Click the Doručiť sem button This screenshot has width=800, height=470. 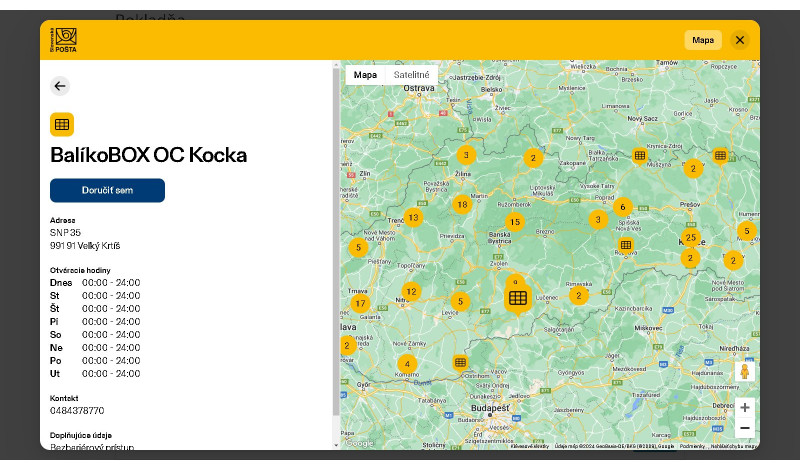(x=107, y=190)
